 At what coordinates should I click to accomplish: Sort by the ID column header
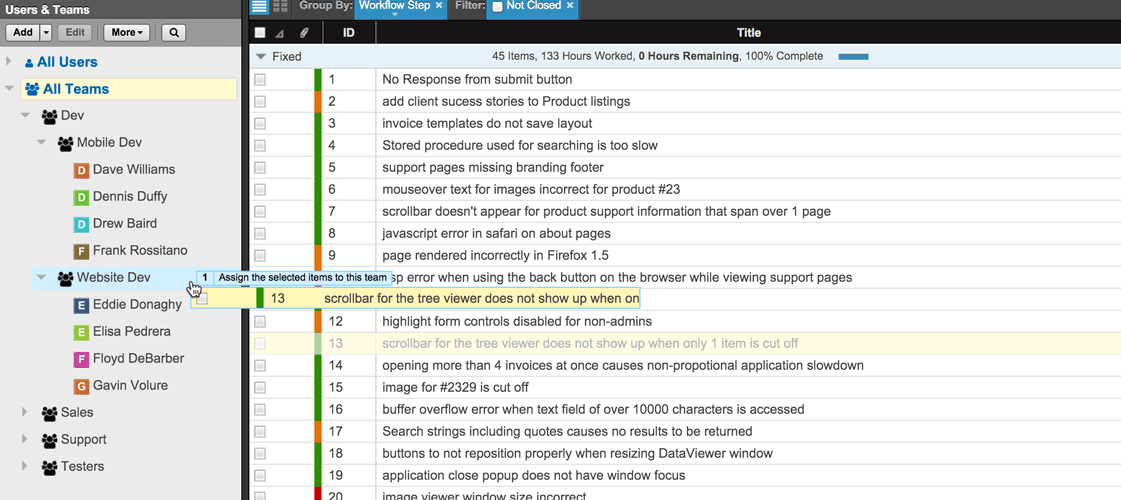click(349, 33)
